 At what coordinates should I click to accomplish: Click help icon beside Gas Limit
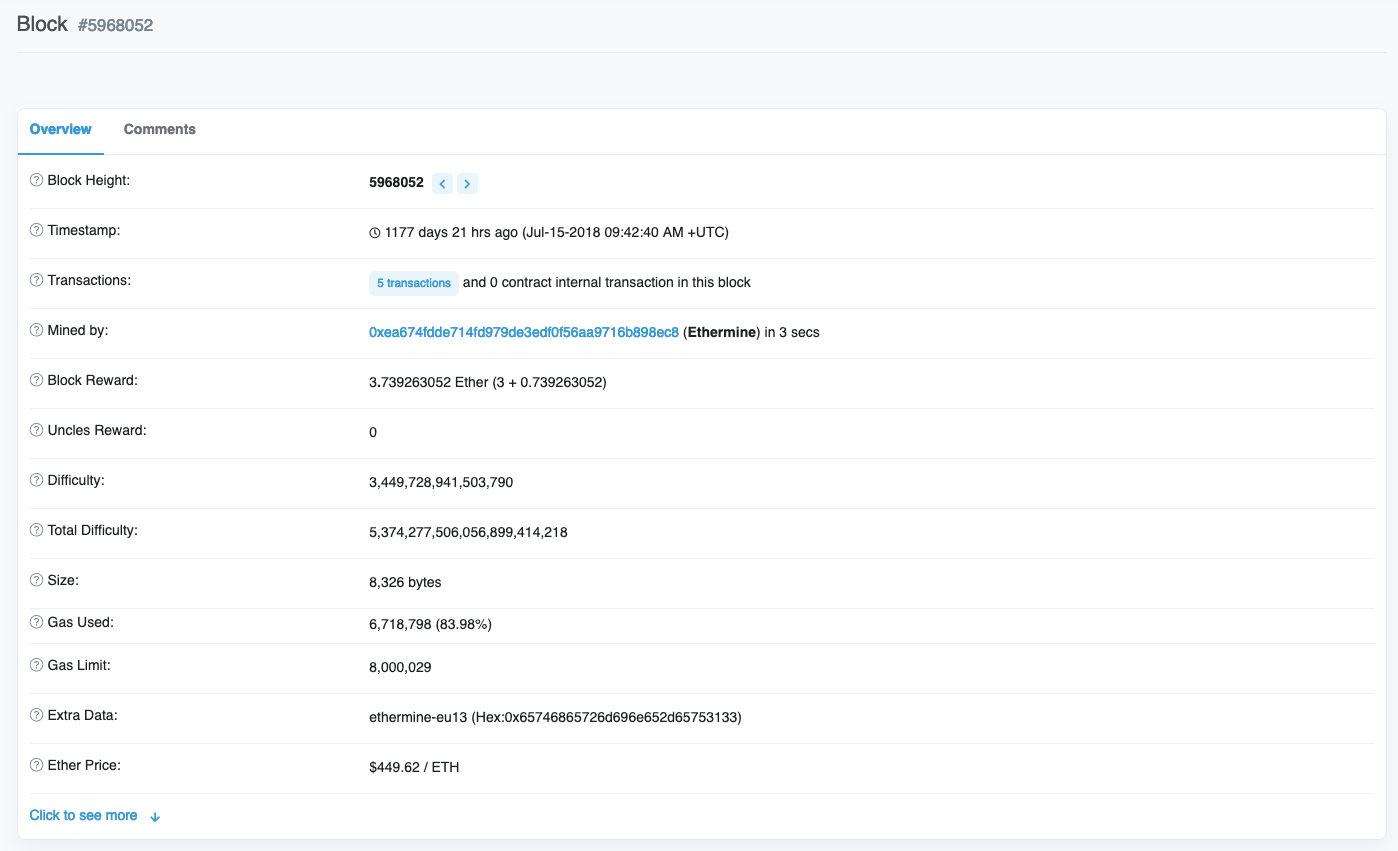(x=37, y=666)
